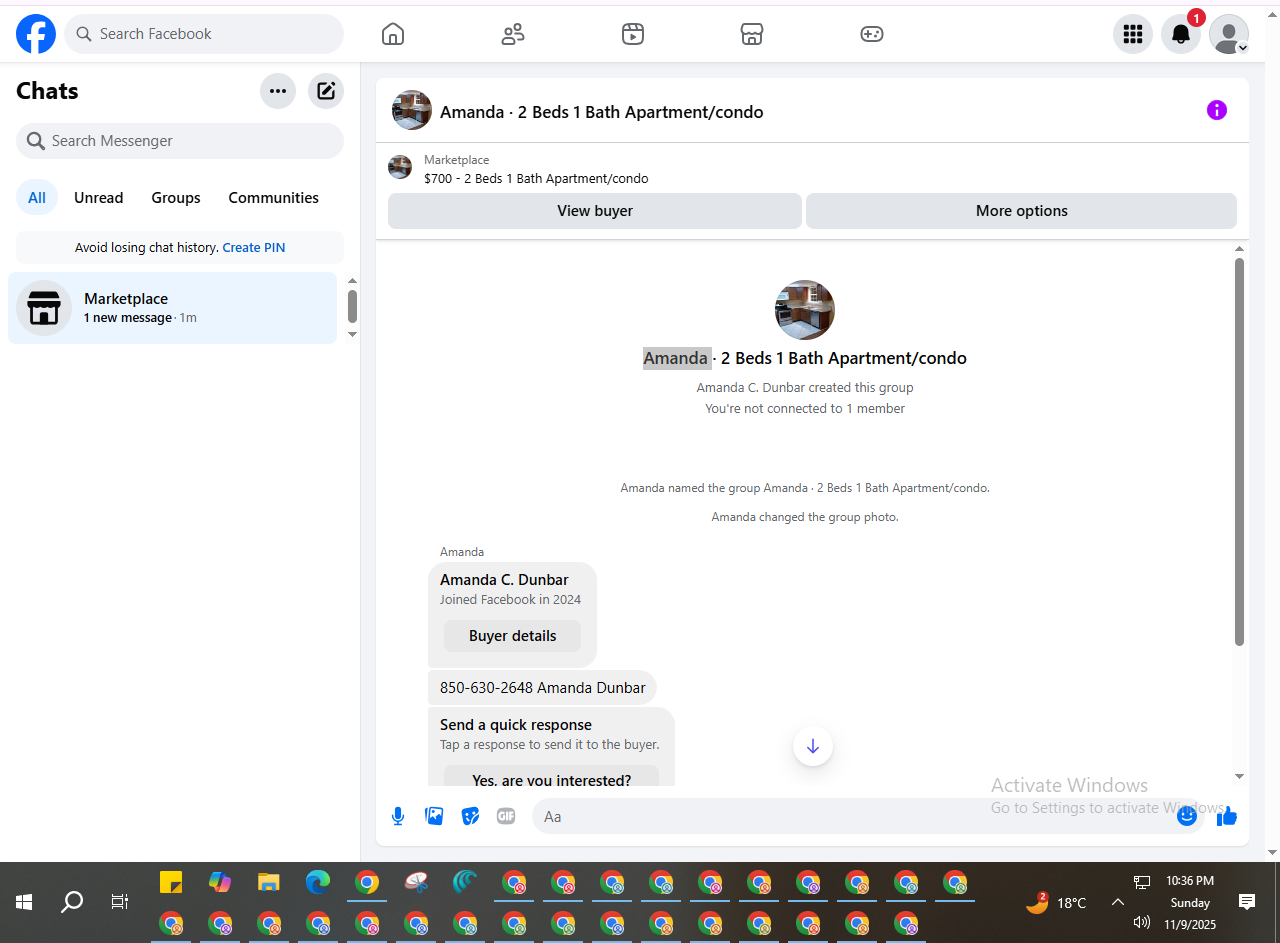Open File Explorer from the taskbar

coord(269,882)
